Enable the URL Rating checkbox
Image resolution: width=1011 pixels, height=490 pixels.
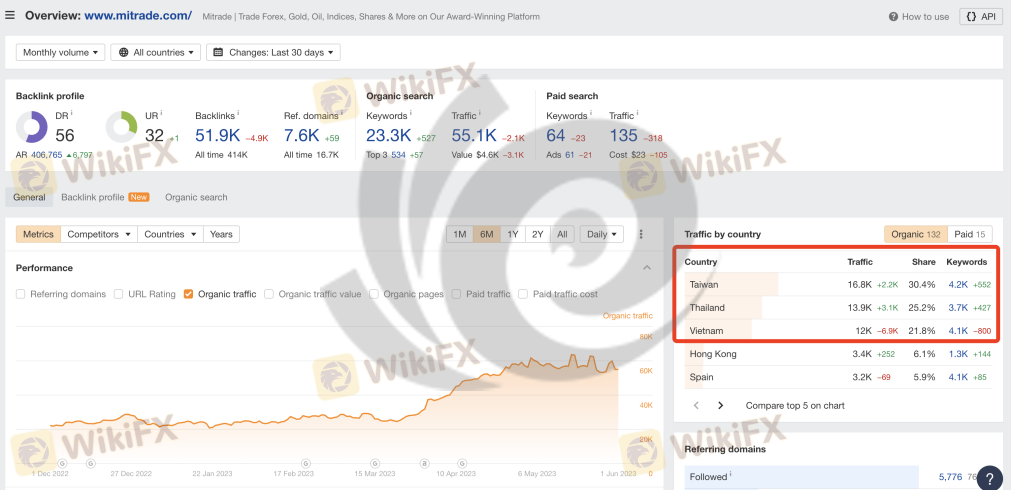pos(119,294)
